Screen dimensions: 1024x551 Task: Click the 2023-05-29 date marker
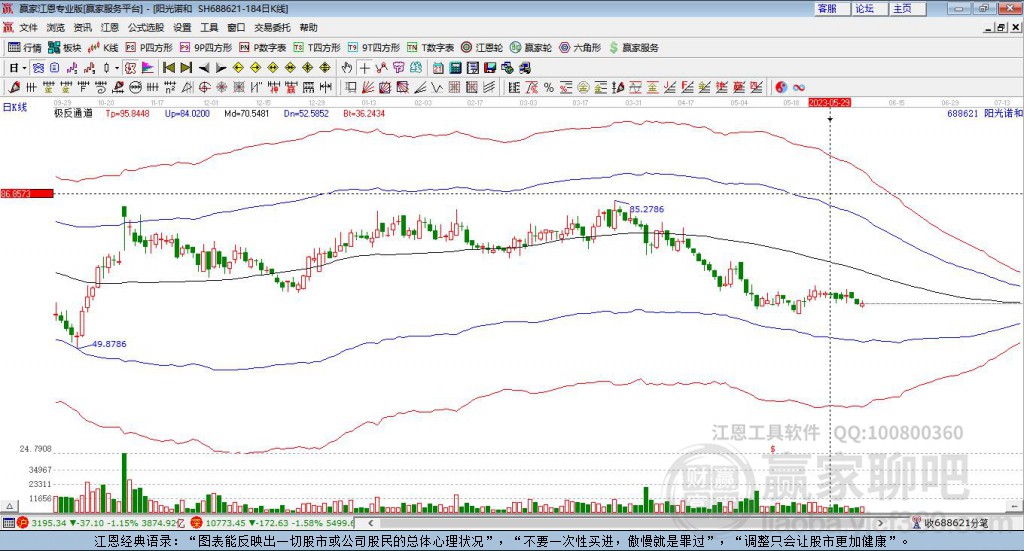pyautogui.click(x=829, y=103)
